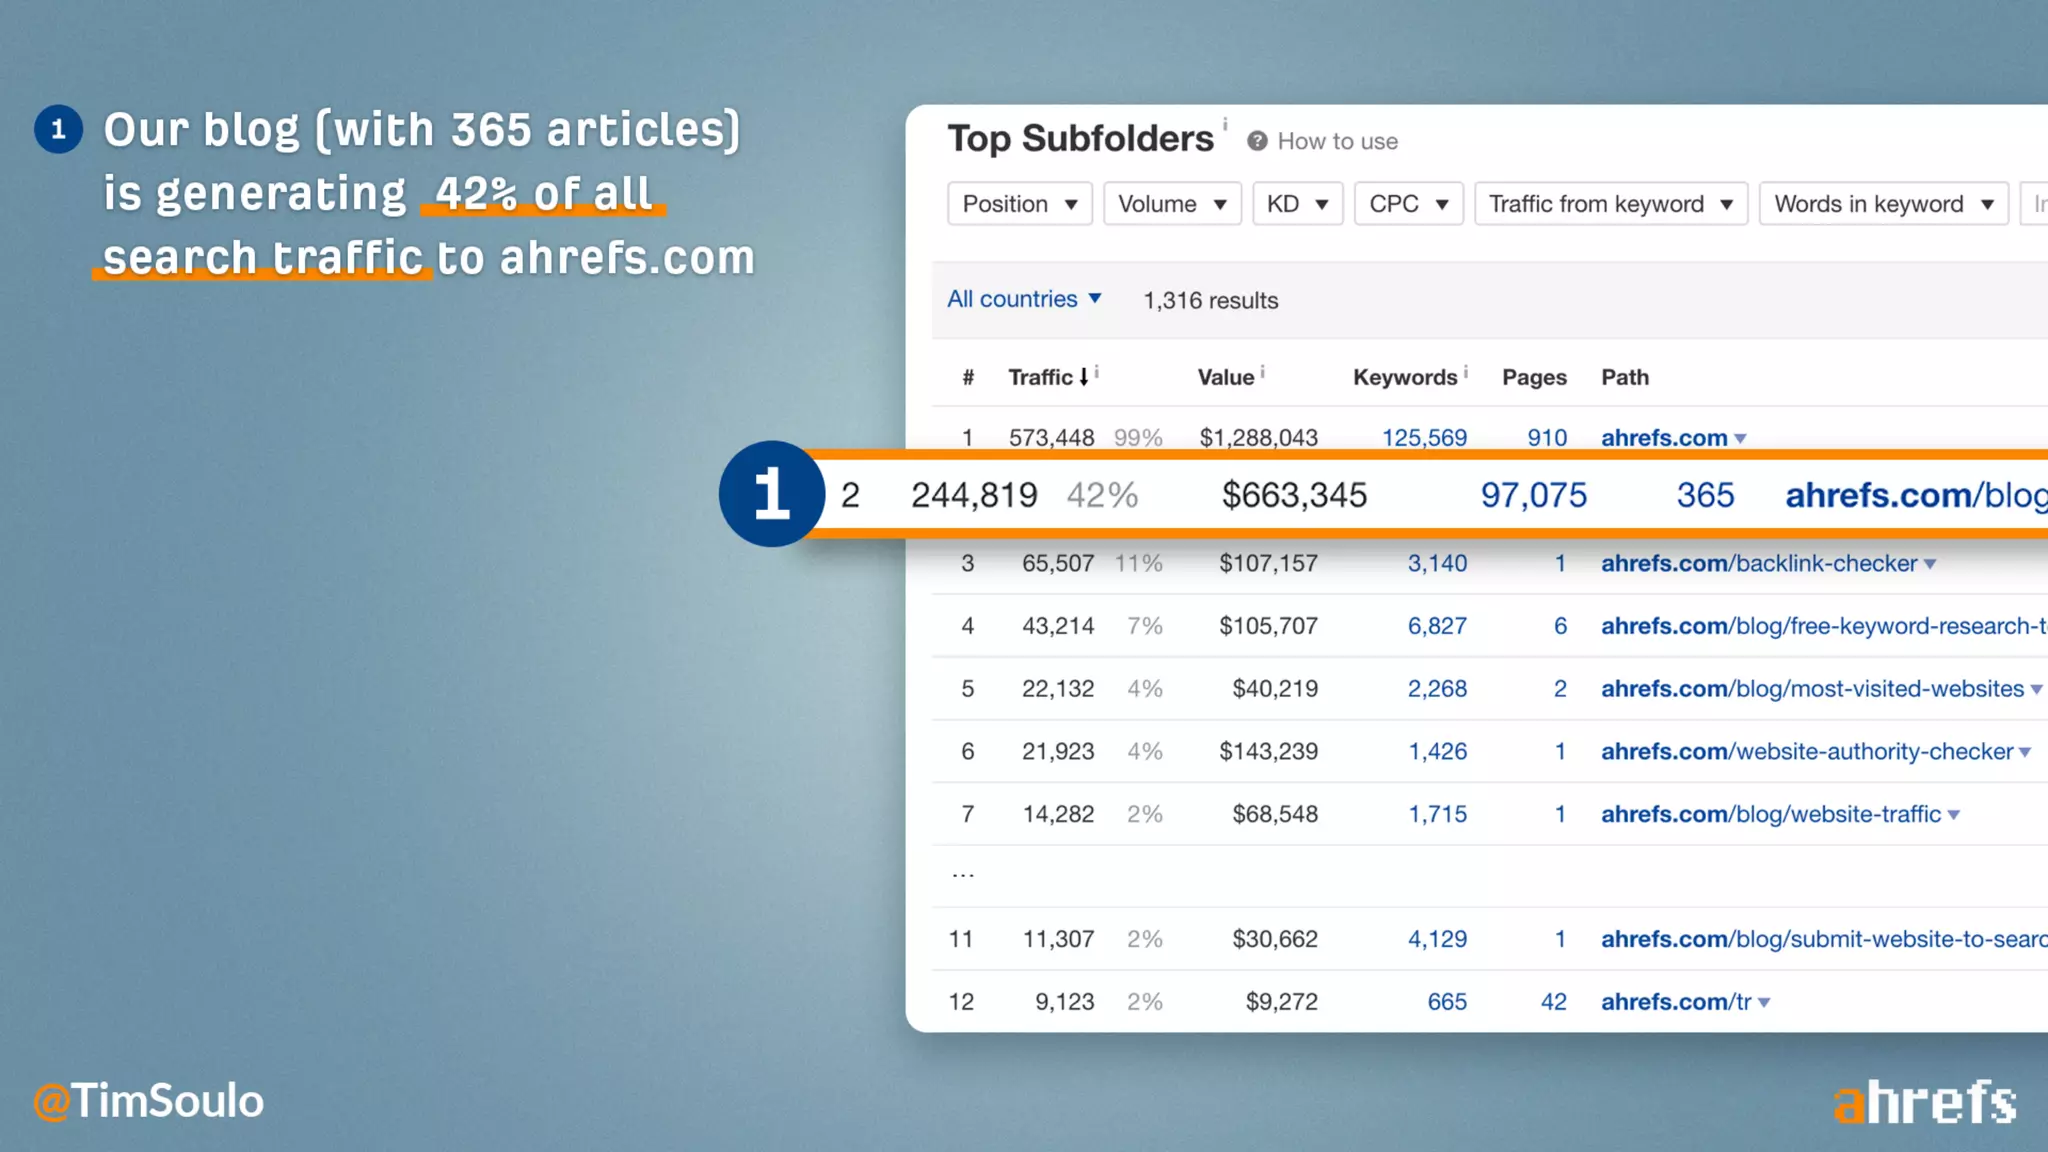2048x1152 pixels.
Task: Open the All countries selector
Action: pos(1024,299)
